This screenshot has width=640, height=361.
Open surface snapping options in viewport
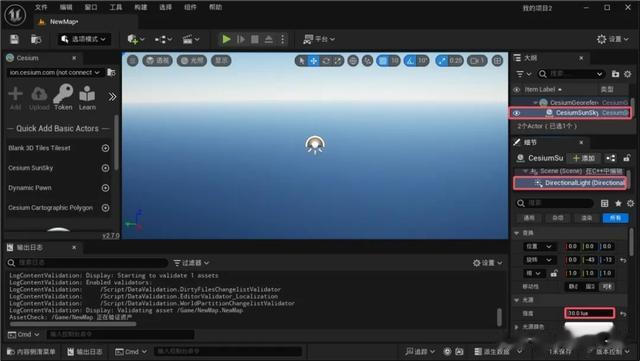pyautogui.click(x=368, y=61)
